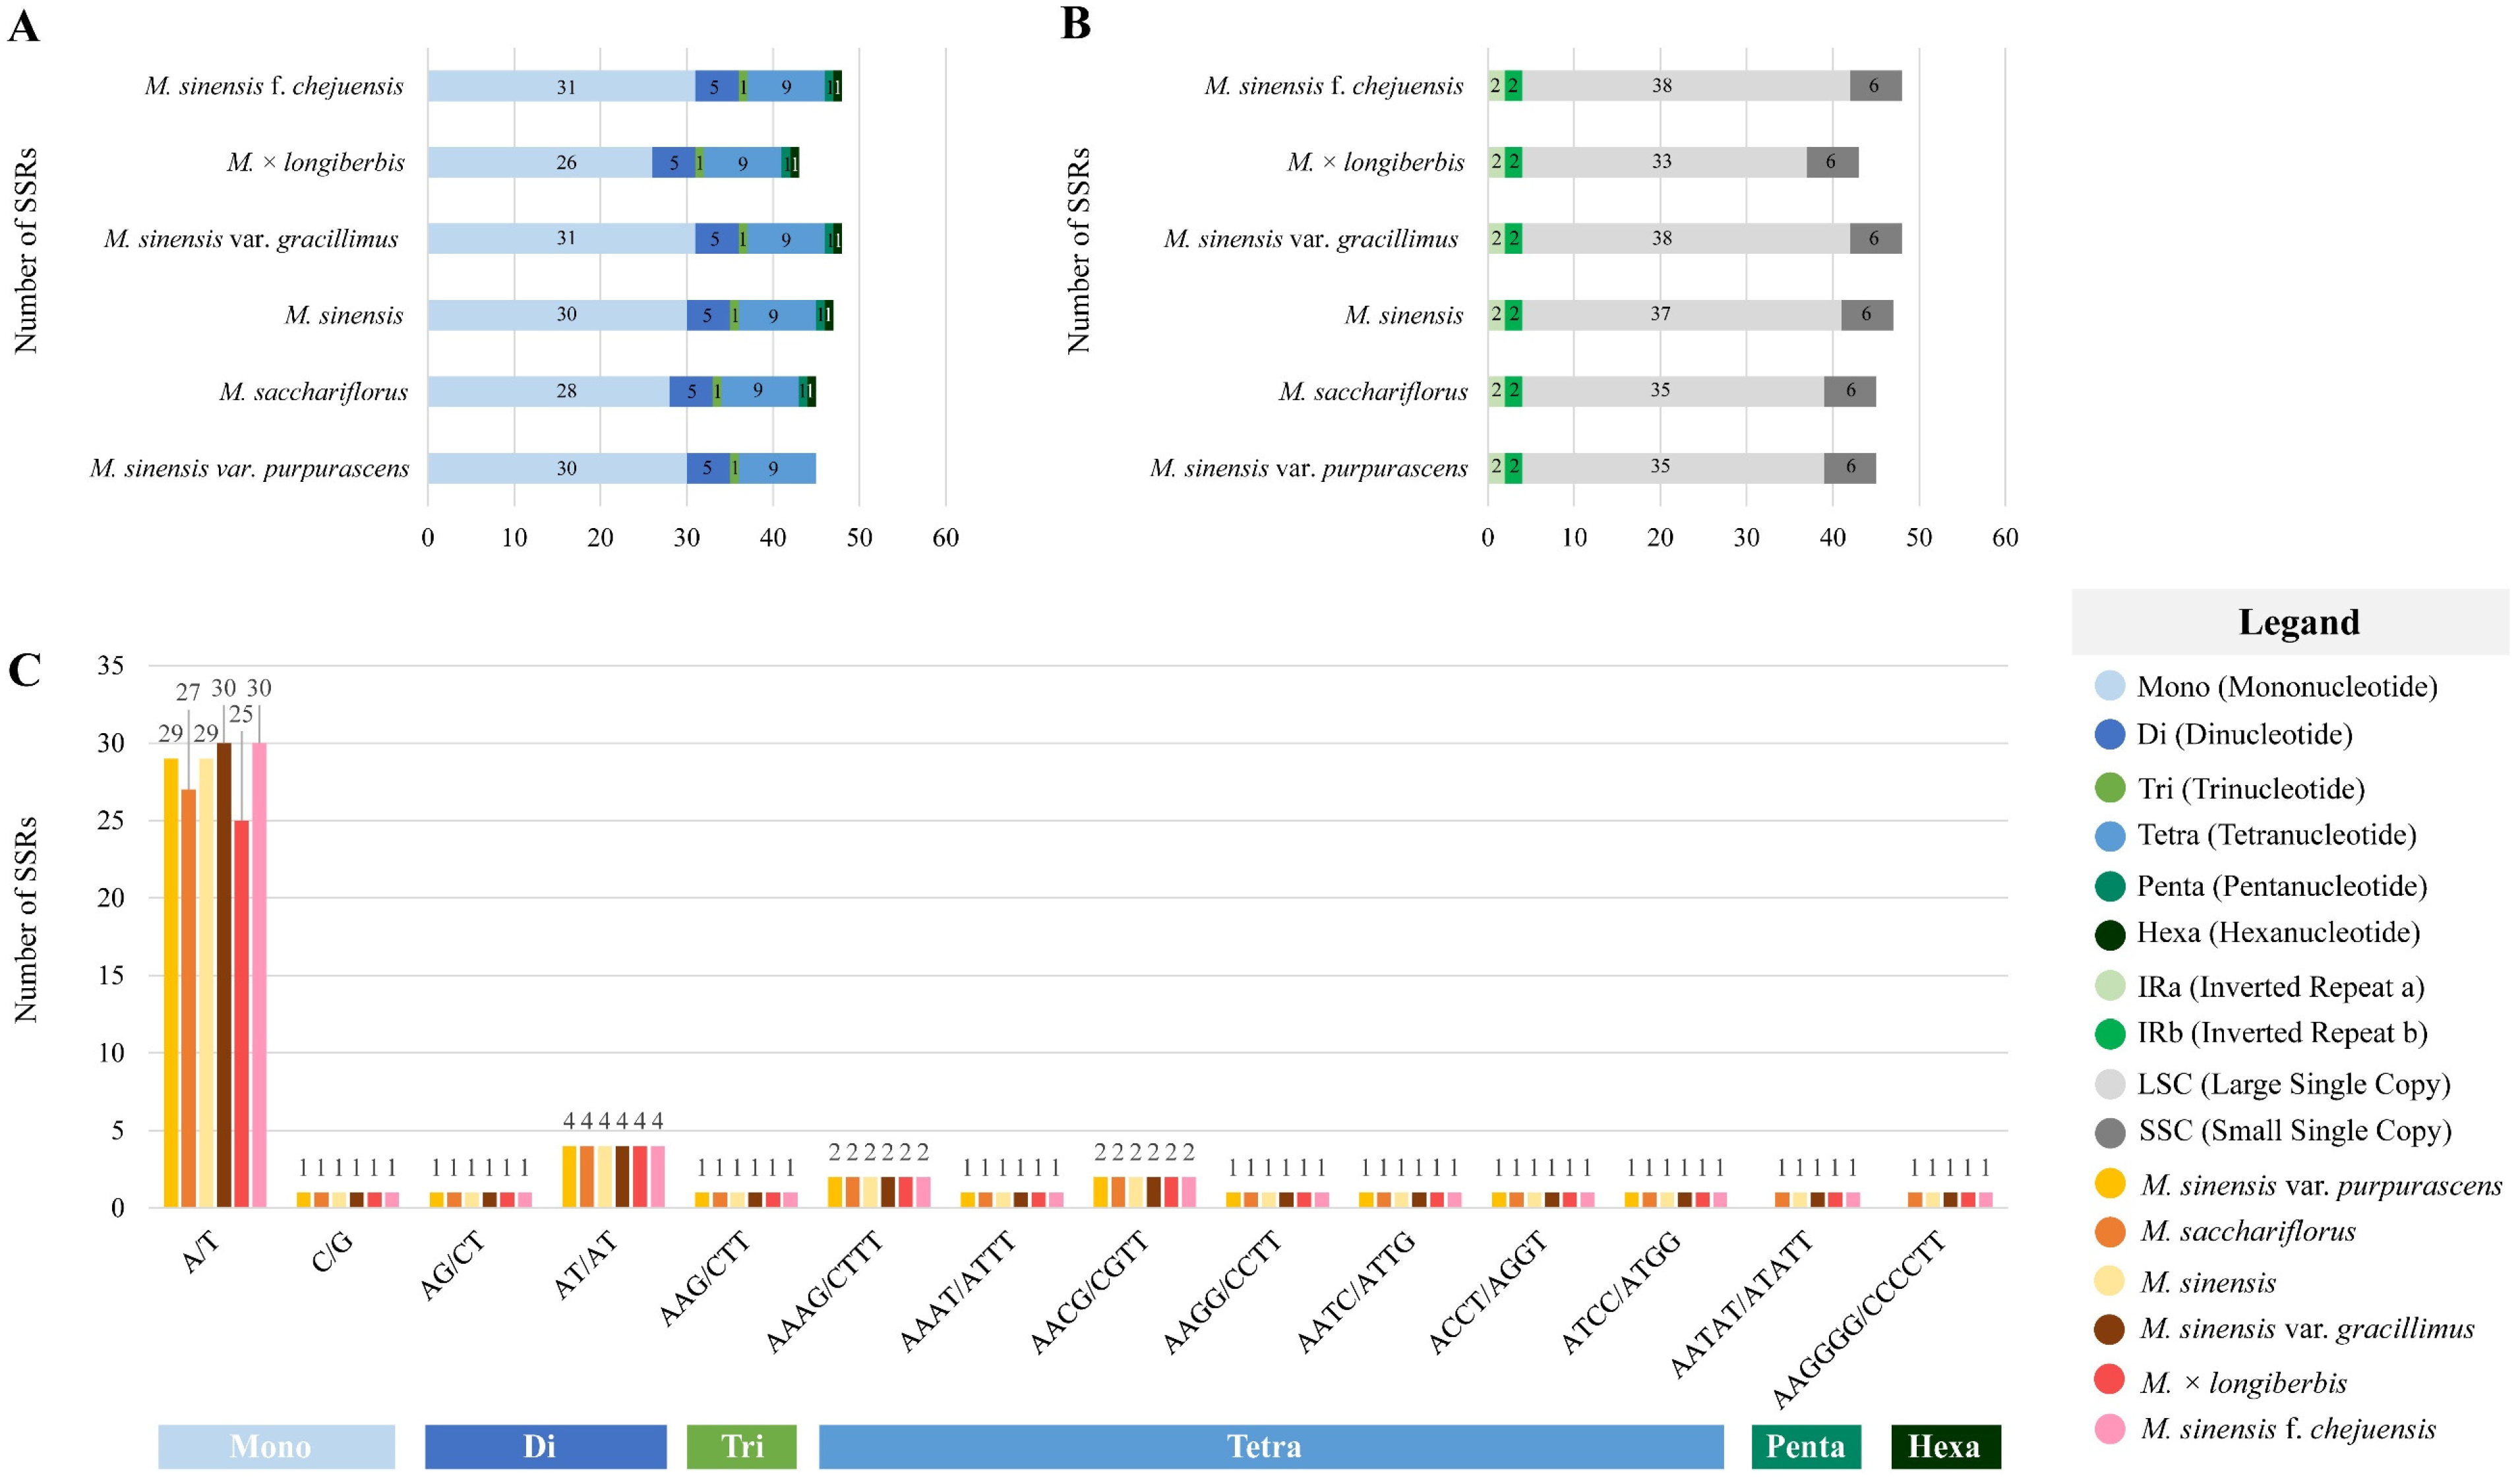Click the Di (Dinucleotide) legend circle
Screen dimensions: 2520x1482
point(2109,734)
